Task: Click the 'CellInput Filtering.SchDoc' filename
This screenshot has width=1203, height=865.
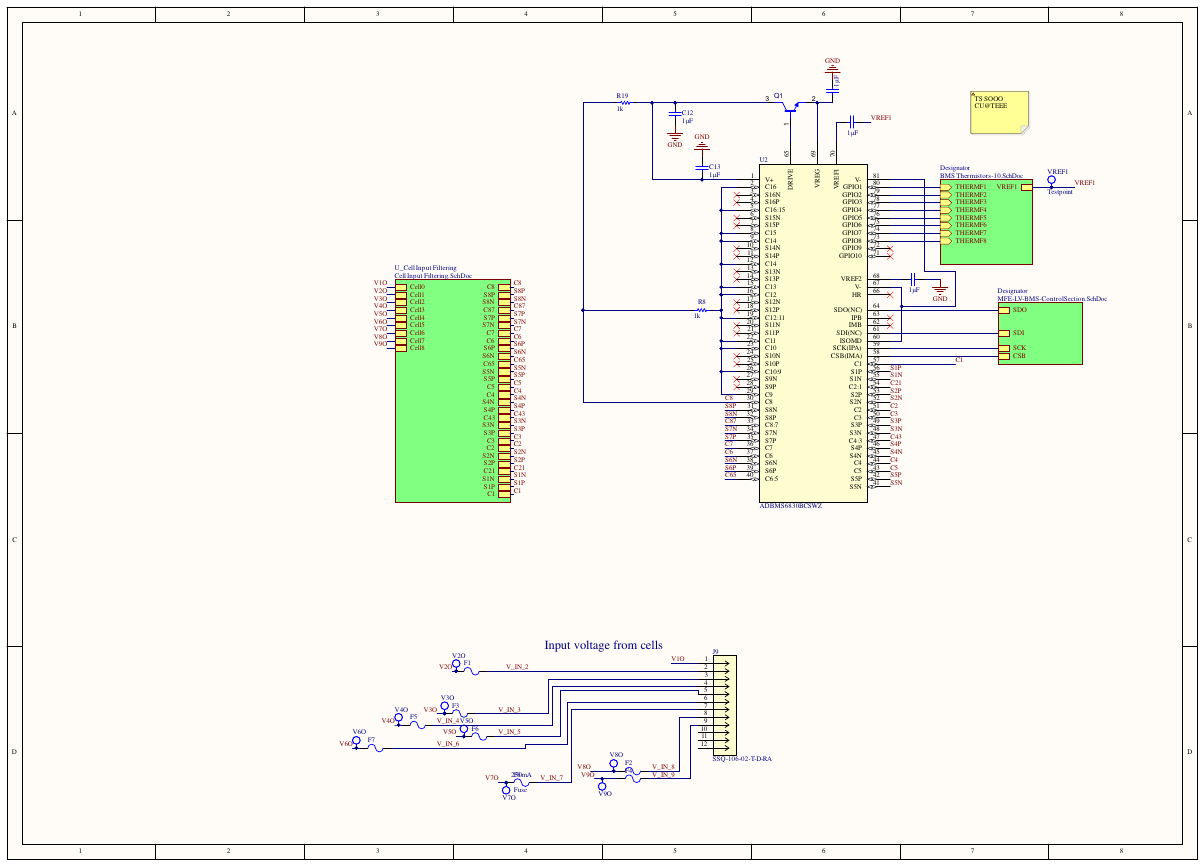Action: pyautogui.click(x=433, y=275)
